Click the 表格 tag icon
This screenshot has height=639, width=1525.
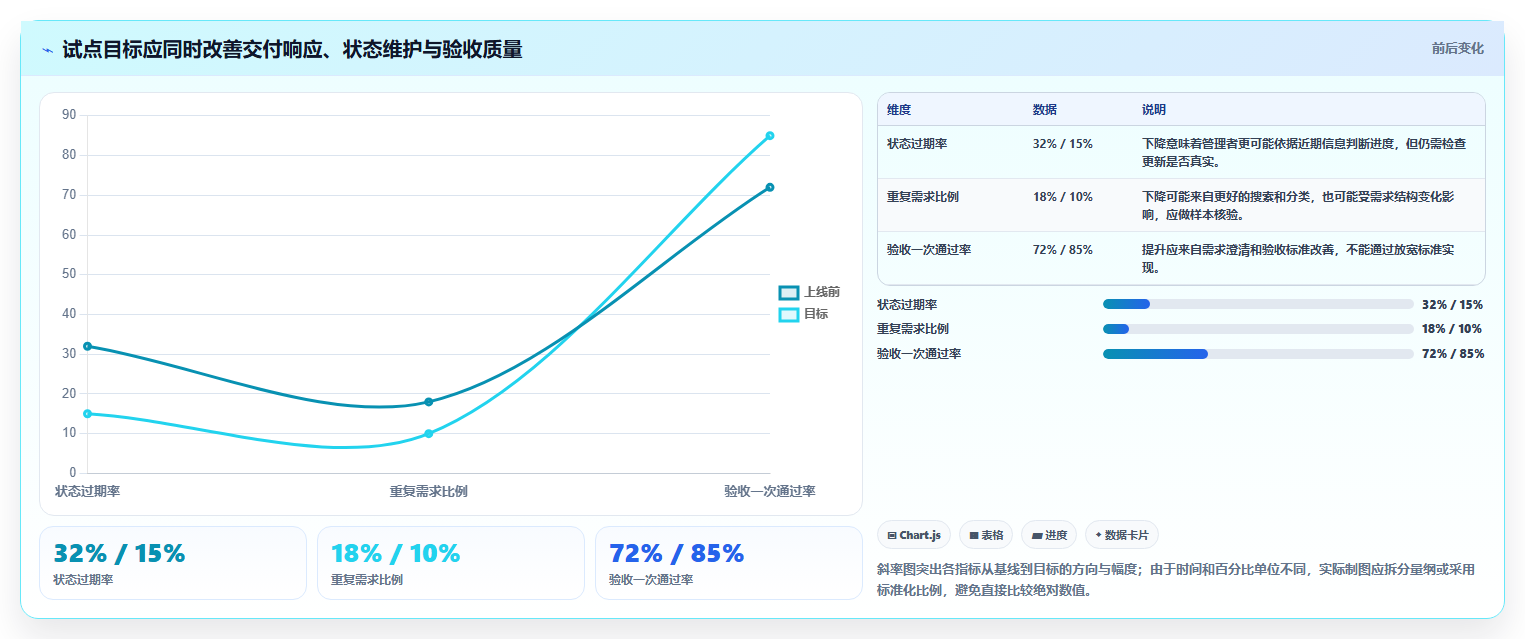click(973, 536)
